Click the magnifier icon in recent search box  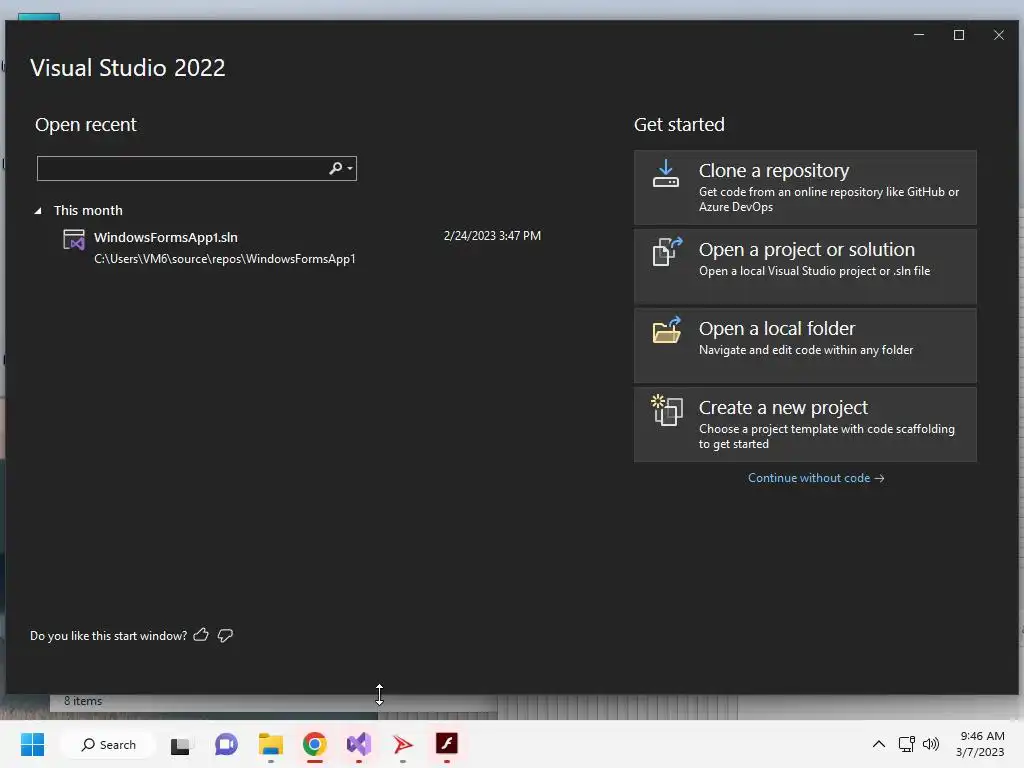tap(336, 168)
